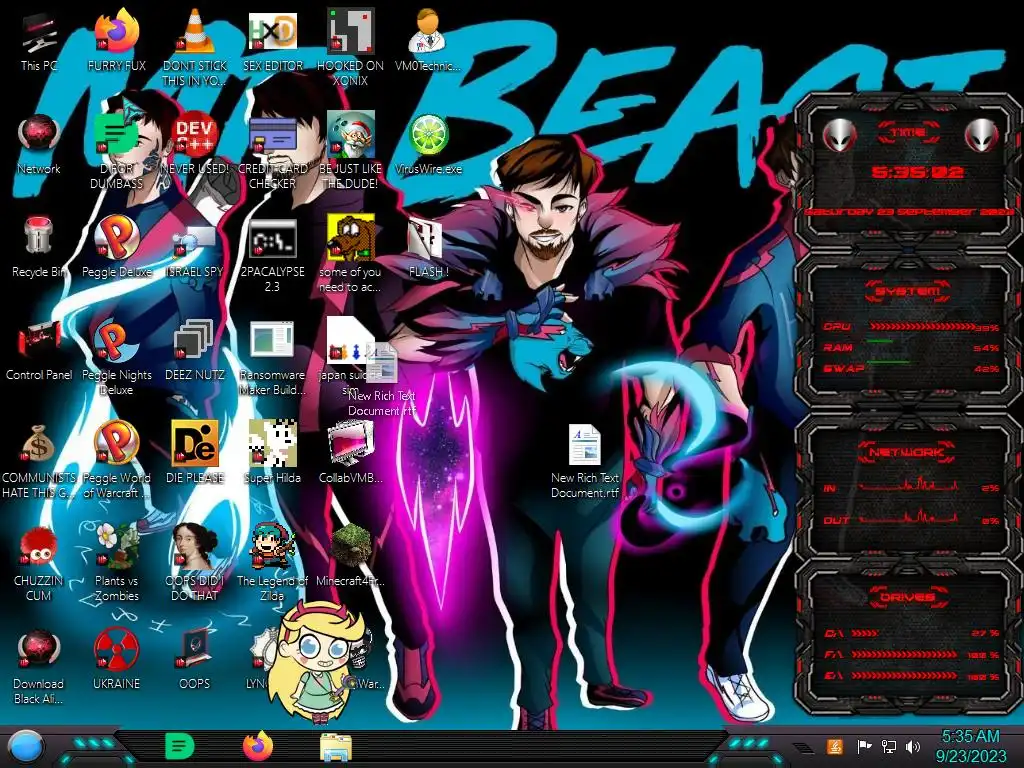1024x768 pixels.
Task: Click the Java tray icon
Action: pos(835,746)
